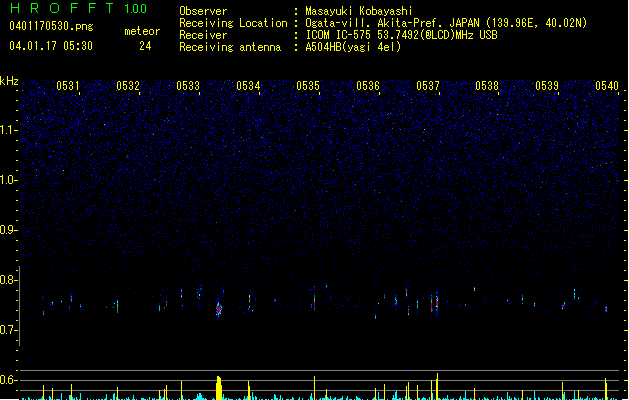Image resolution: width=629 pixels, height=400 pixels.
Task: Click the 0532 time marker
Action: click(128, 86)
